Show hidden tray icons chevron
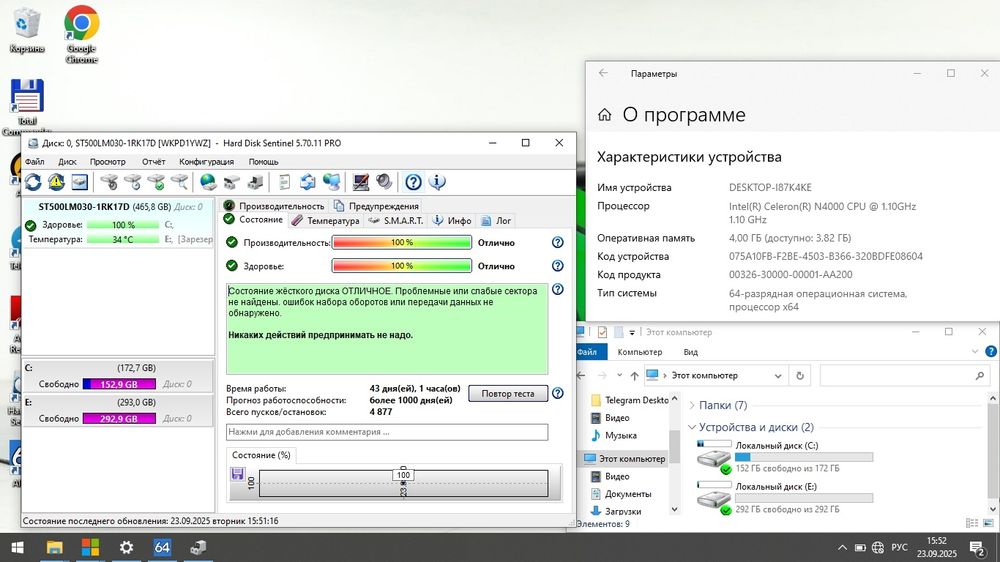 tap(842, 547)
